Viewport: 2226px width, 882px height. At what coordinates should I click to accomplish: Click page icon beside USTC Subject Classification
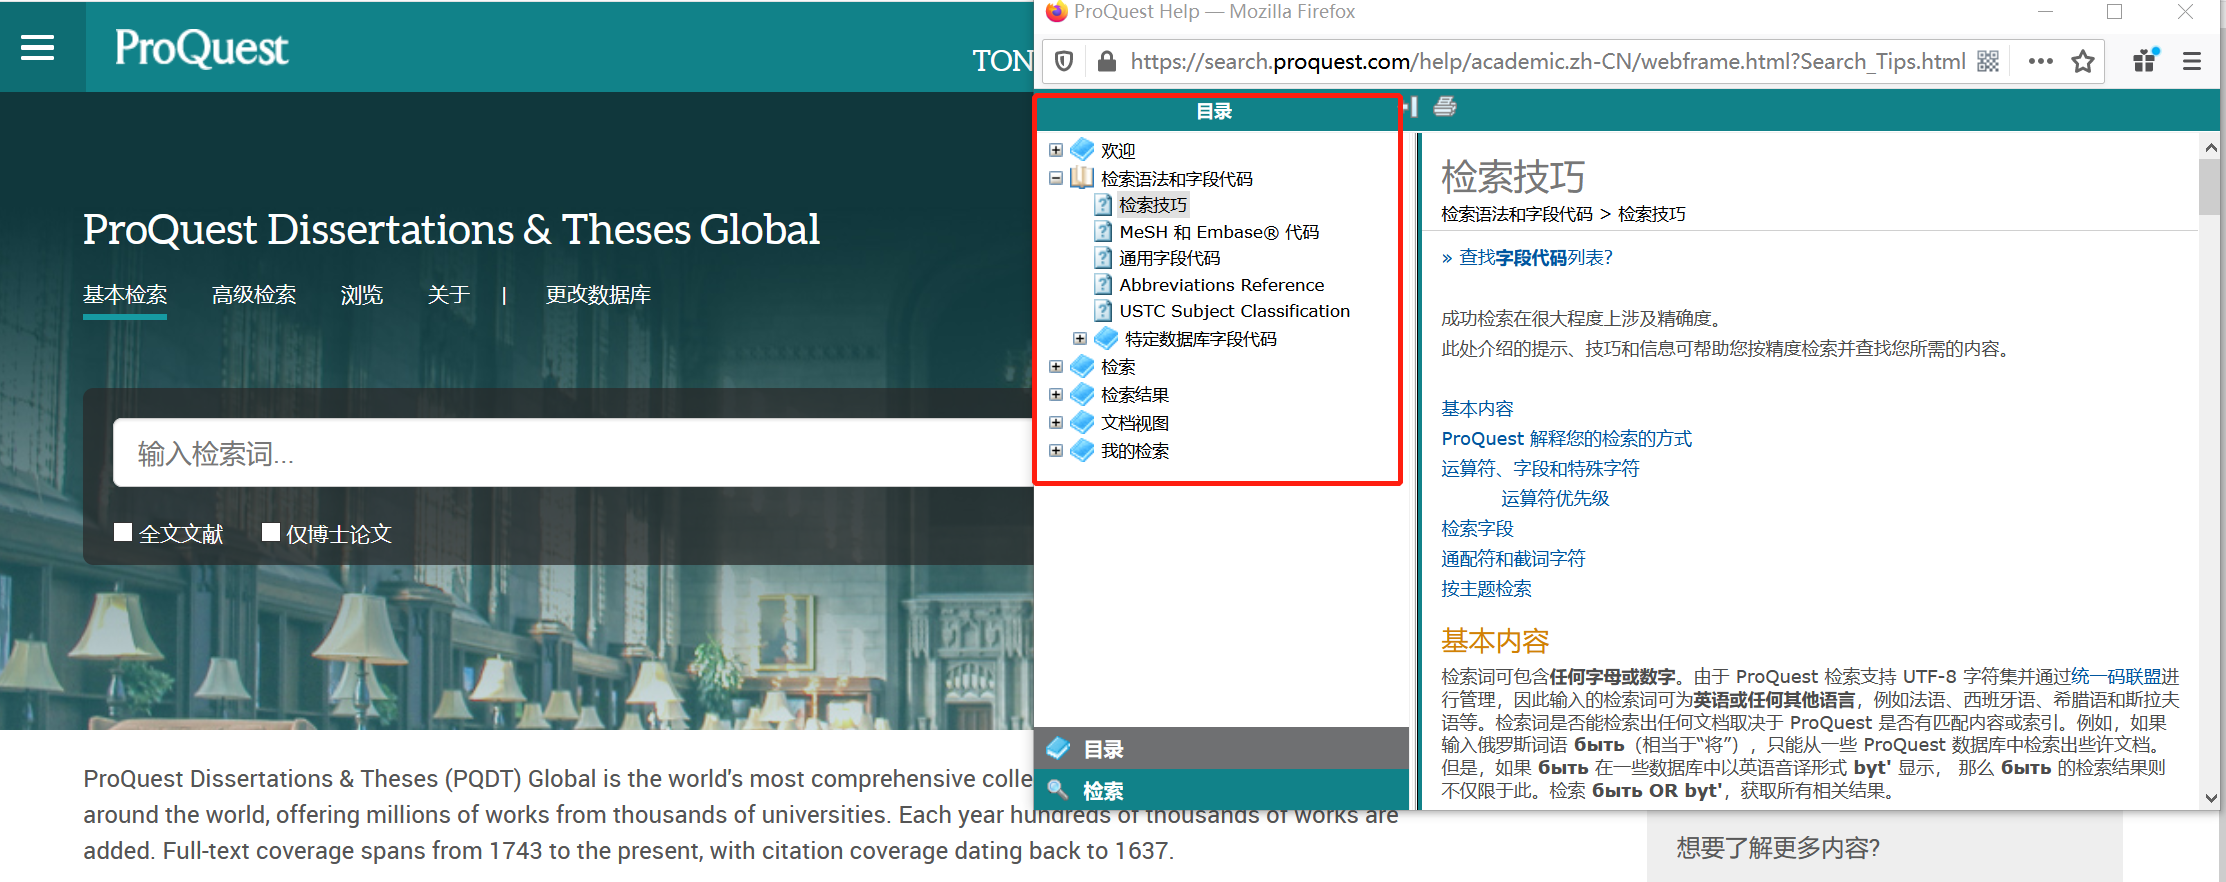1103,311
